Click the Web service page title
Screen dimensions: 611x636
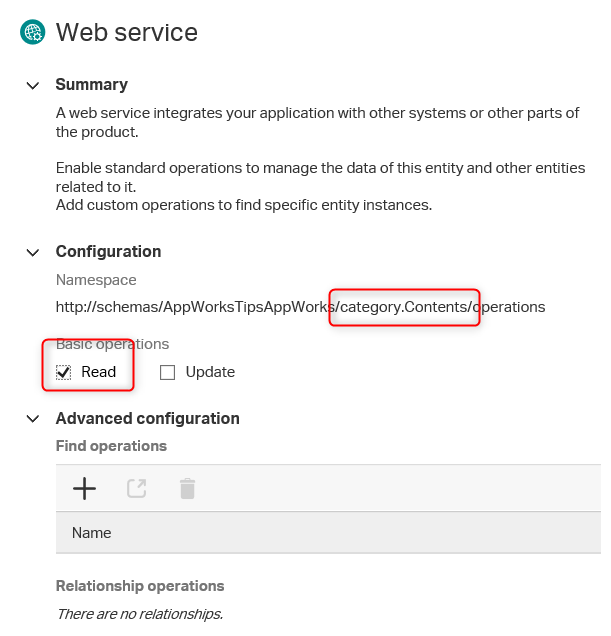pyautogui.click(x=127, y=32)
